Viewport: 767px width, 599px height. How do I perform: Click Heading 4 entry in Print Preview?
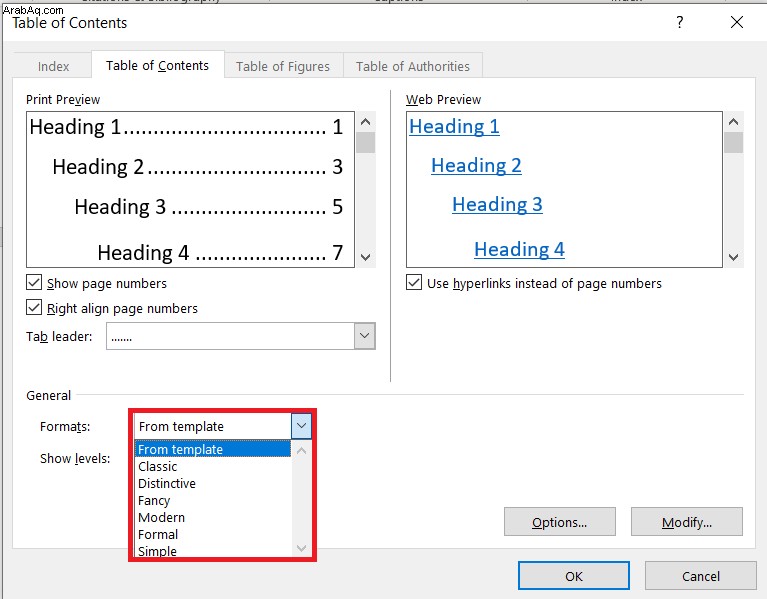point(220,253)
